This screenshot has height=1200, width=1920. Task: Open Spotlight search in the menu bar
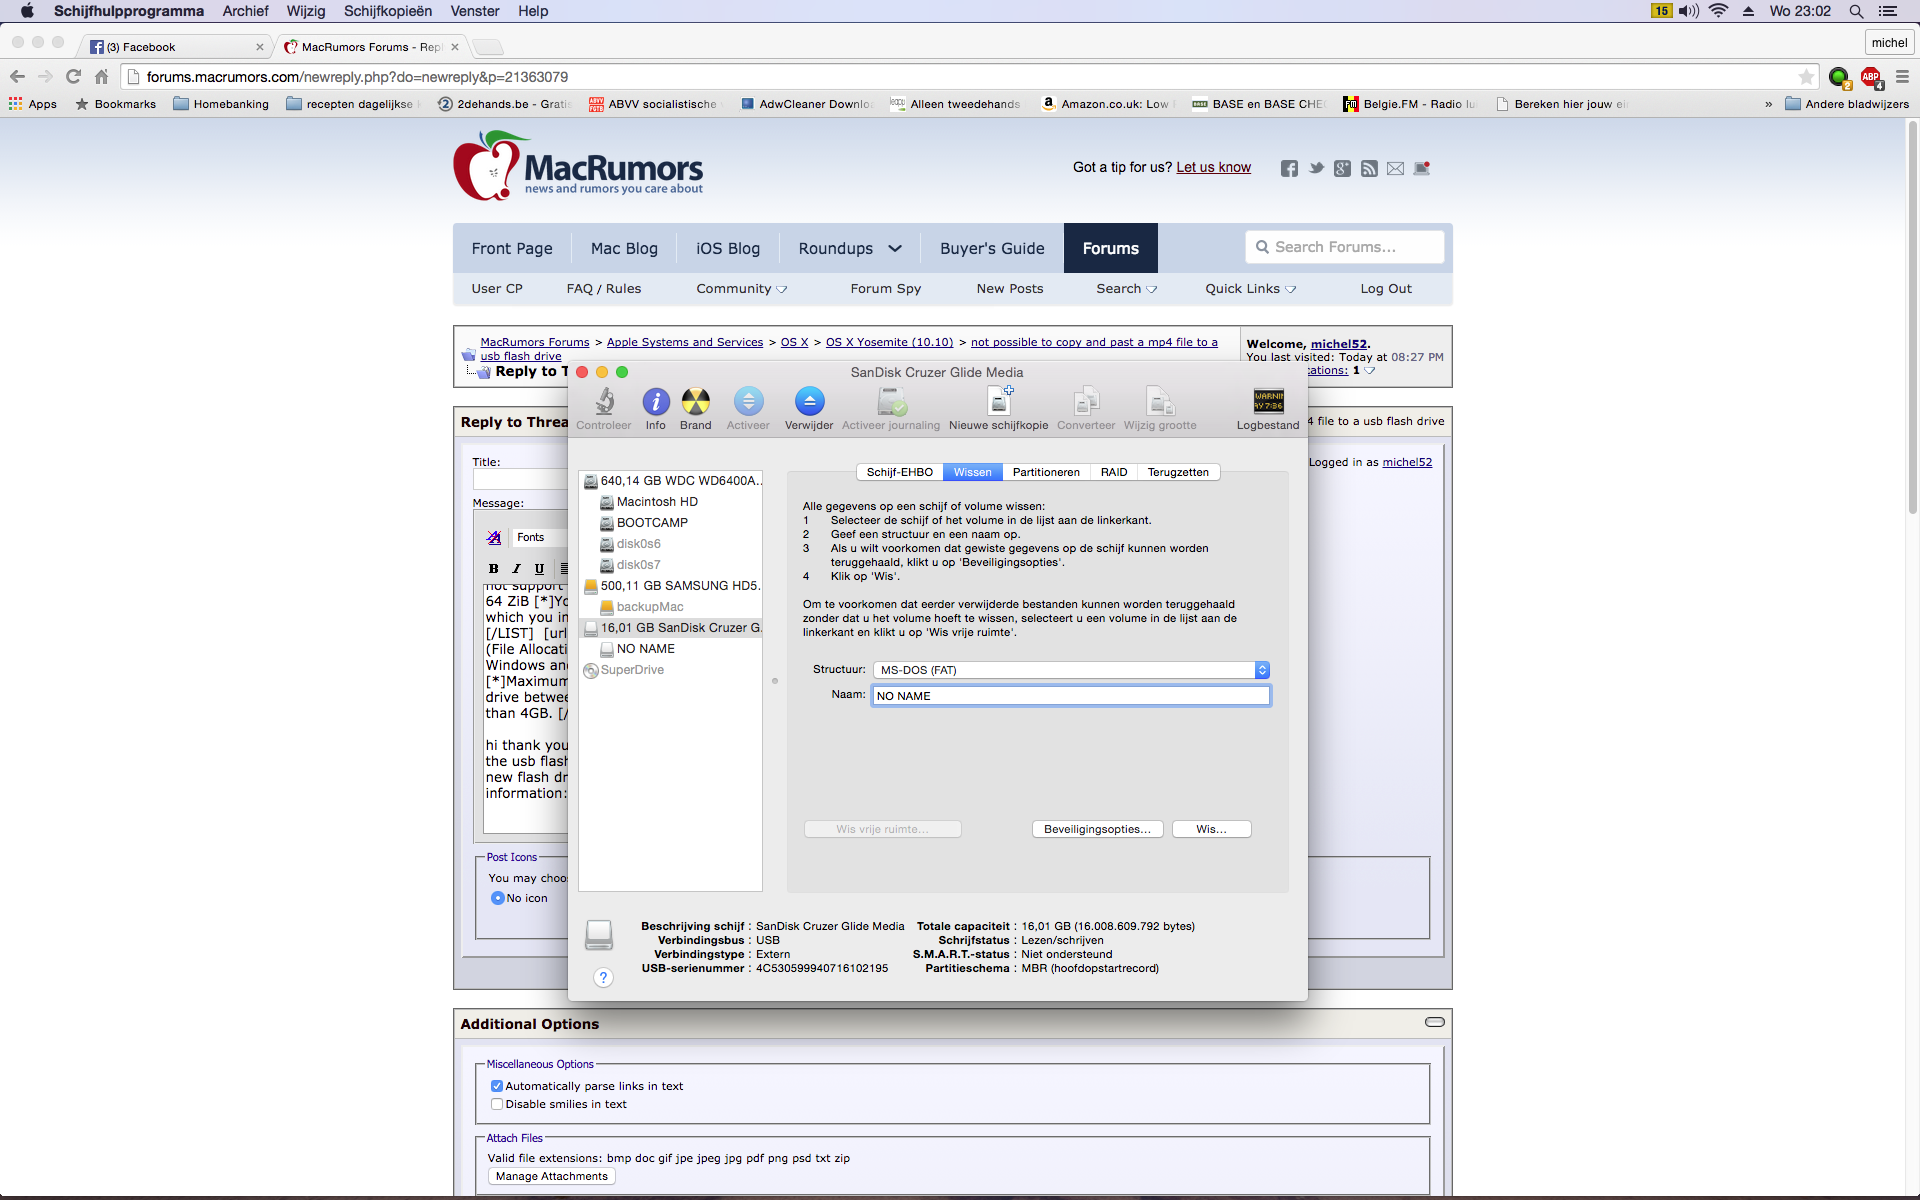pos(1856,11)
